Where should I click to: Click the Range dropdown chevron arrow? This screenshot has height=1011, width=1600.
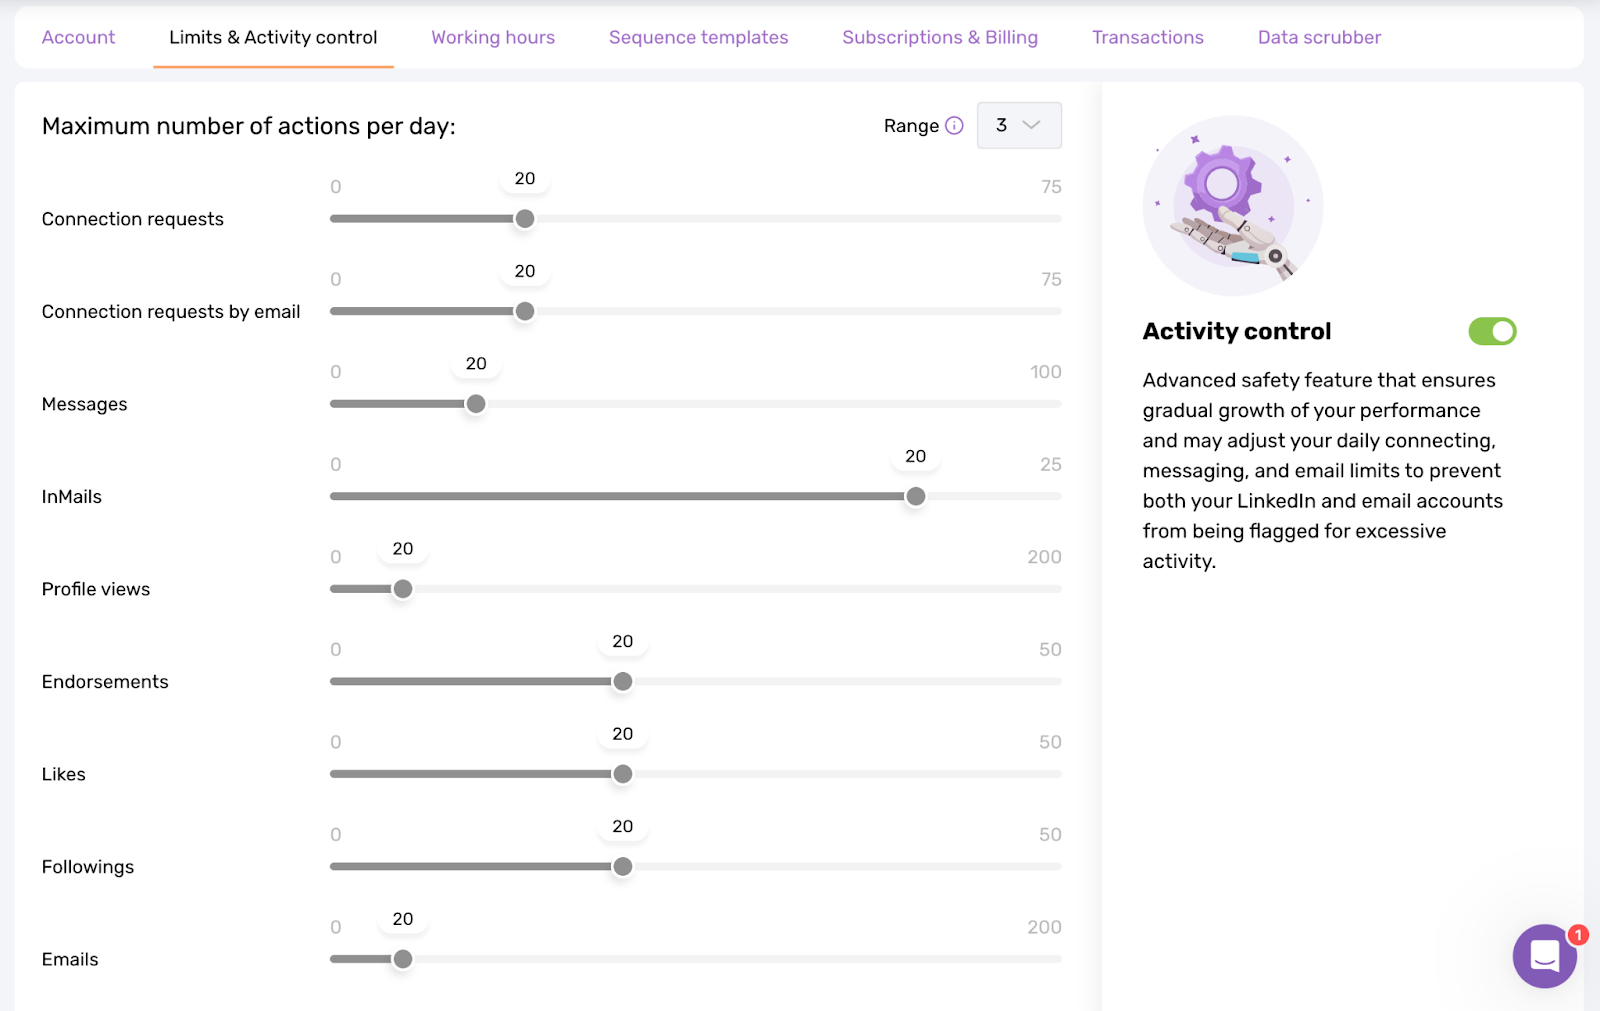[x=1033, y=125]
